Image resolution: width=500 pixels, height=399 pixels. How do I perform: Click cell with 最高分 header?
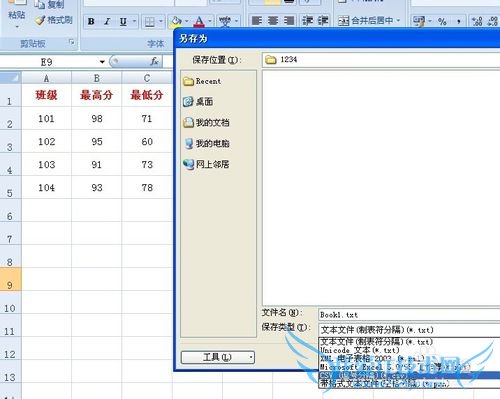tap(97, 95)
